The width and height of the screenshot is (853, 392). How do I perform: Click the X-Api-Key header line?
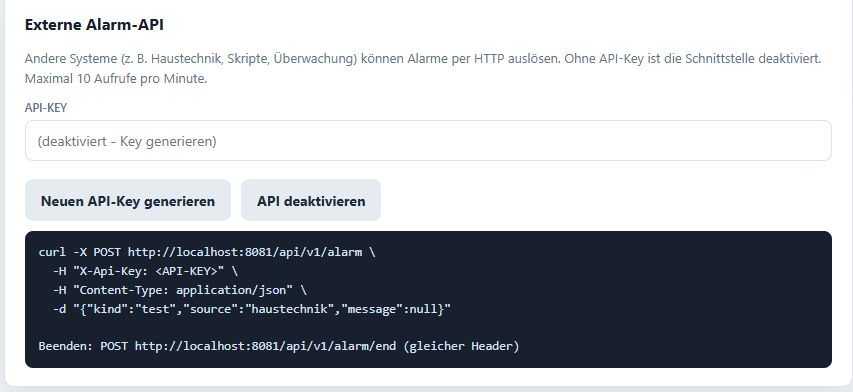(x=145, y=271)
